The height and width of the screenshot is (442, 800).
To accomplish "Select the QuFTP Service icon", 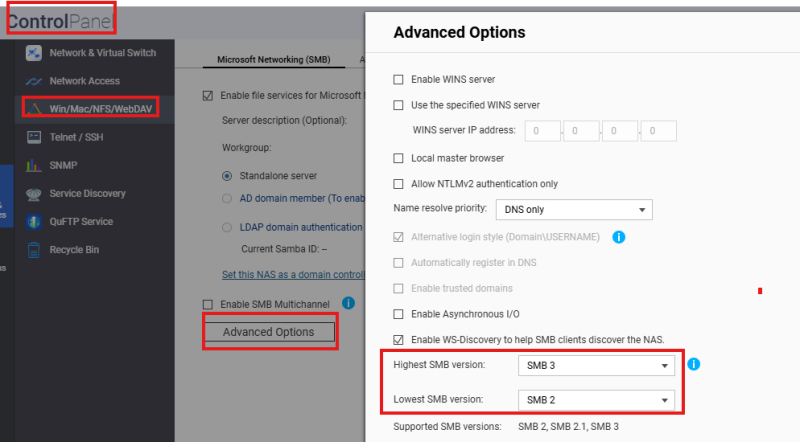I will (34, 222).
